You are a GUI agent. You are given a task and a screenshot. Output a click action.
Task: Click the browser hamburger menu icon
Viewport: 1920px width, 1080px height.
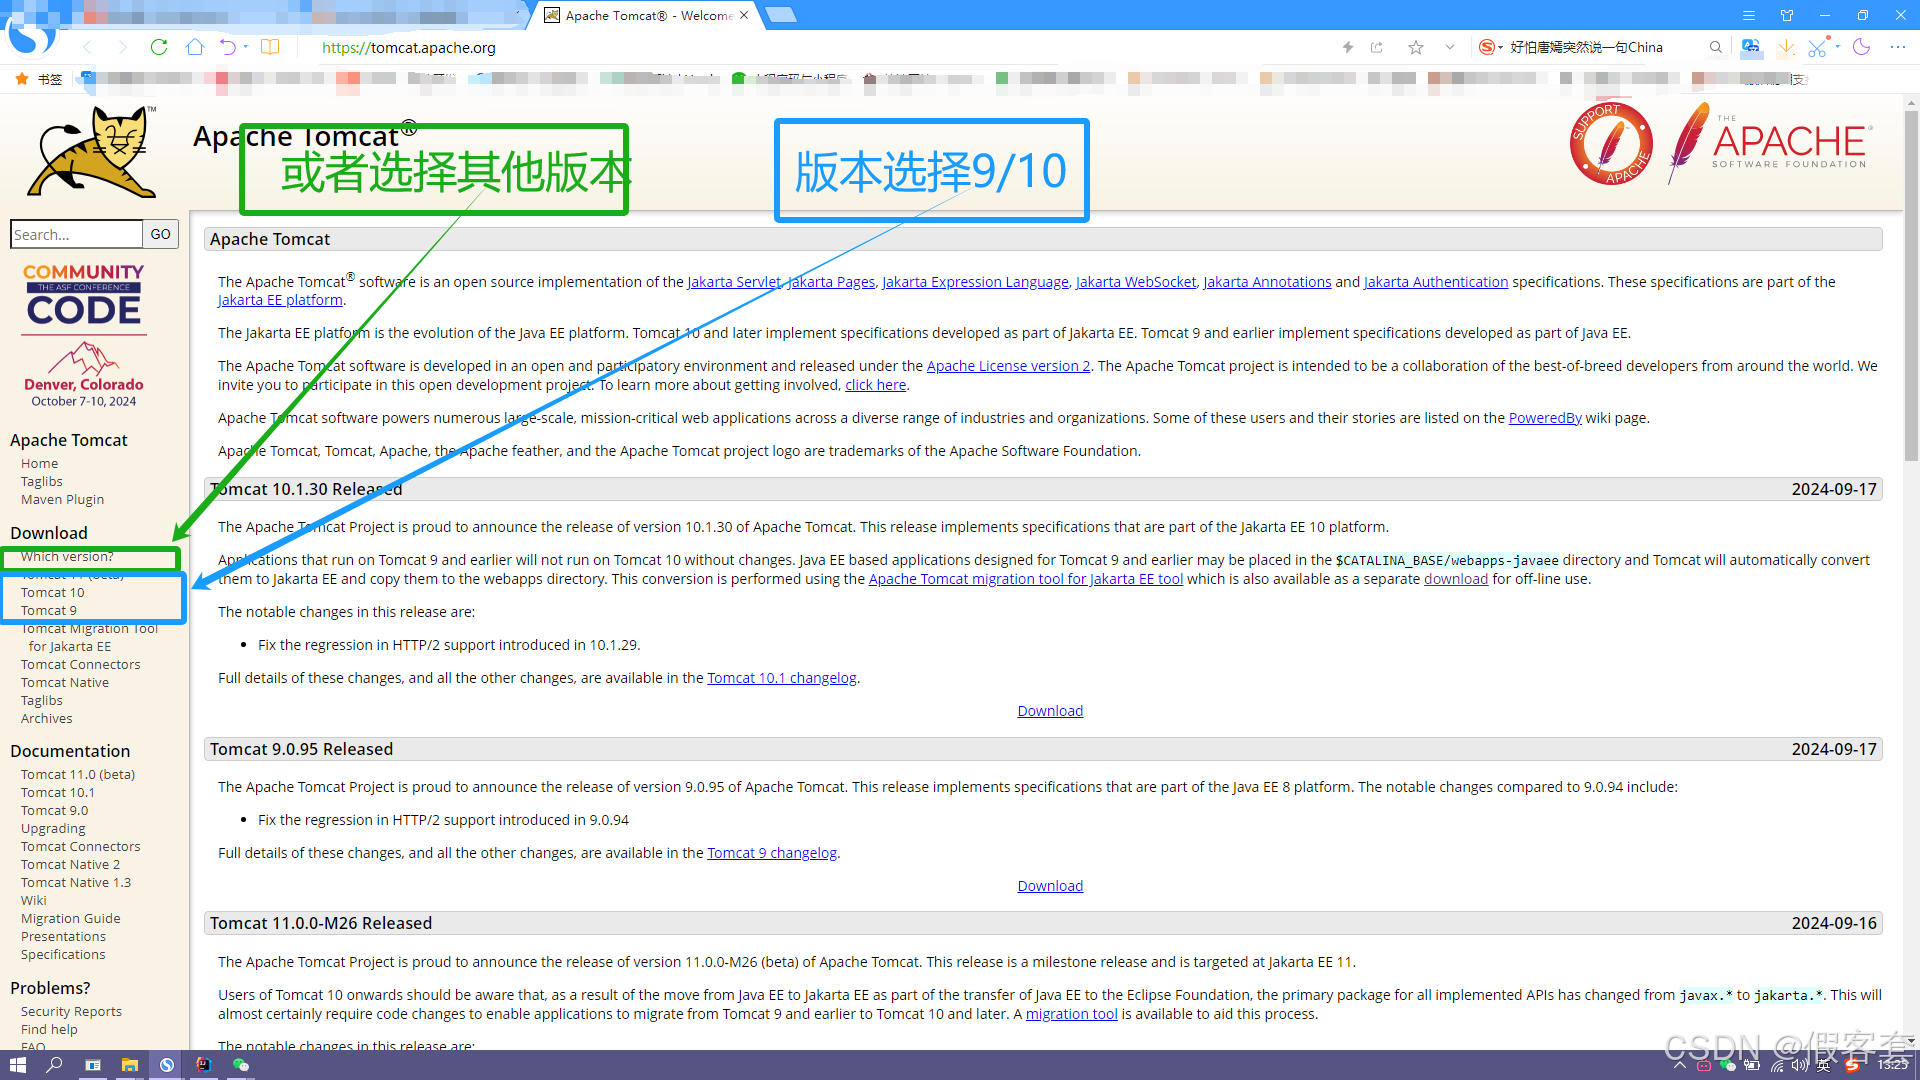tap(1749, 15)
